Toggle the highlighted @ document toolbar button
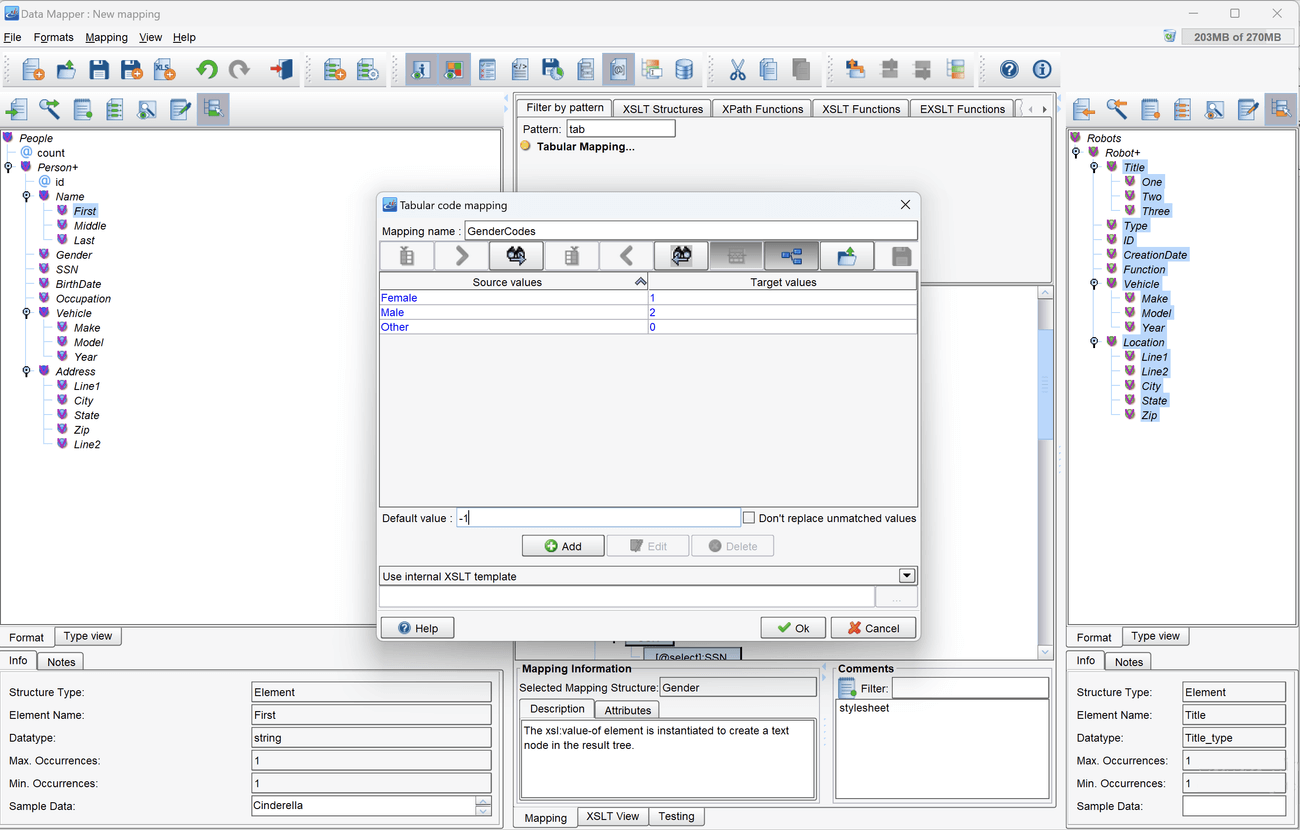This screenshot has width=1300, height=830. [619, 69]
